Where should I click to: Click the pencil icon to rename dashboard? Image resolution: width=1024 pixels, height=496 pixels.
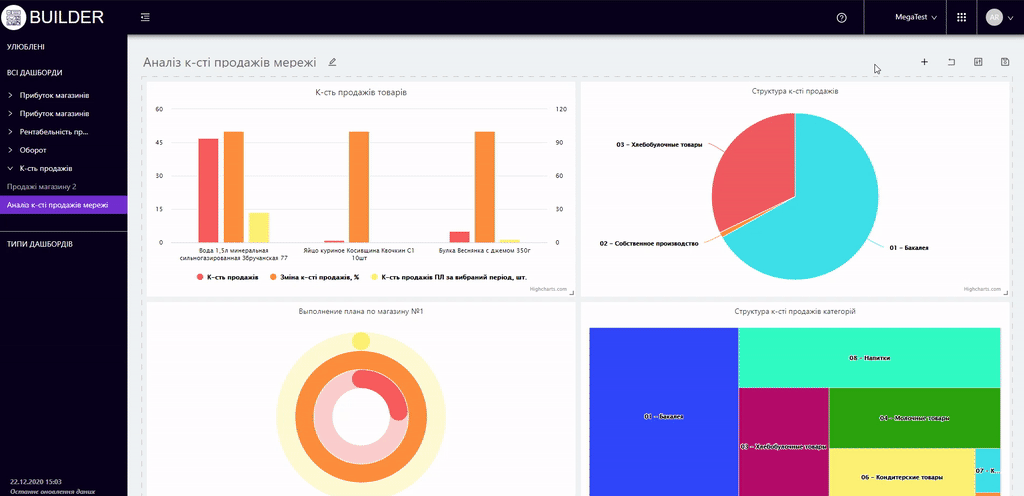point(333,62)
